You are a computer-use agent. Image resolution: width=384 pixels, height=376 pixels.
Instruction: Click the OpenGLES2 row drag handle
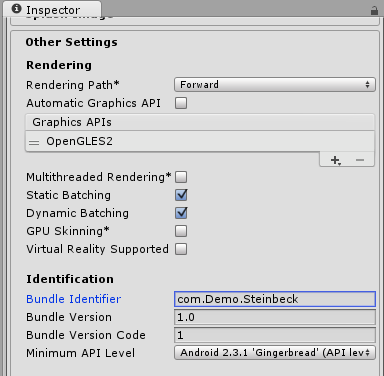coord(34,142)
